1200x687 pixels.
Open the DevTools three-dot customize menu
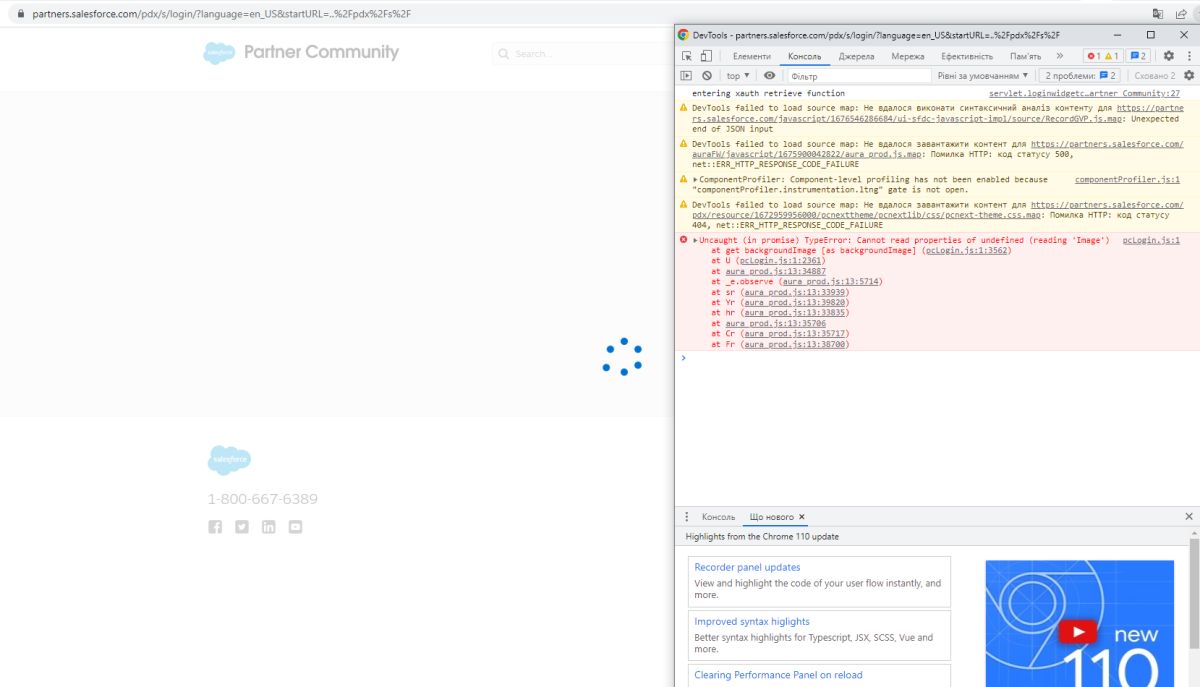point(1188,56)
